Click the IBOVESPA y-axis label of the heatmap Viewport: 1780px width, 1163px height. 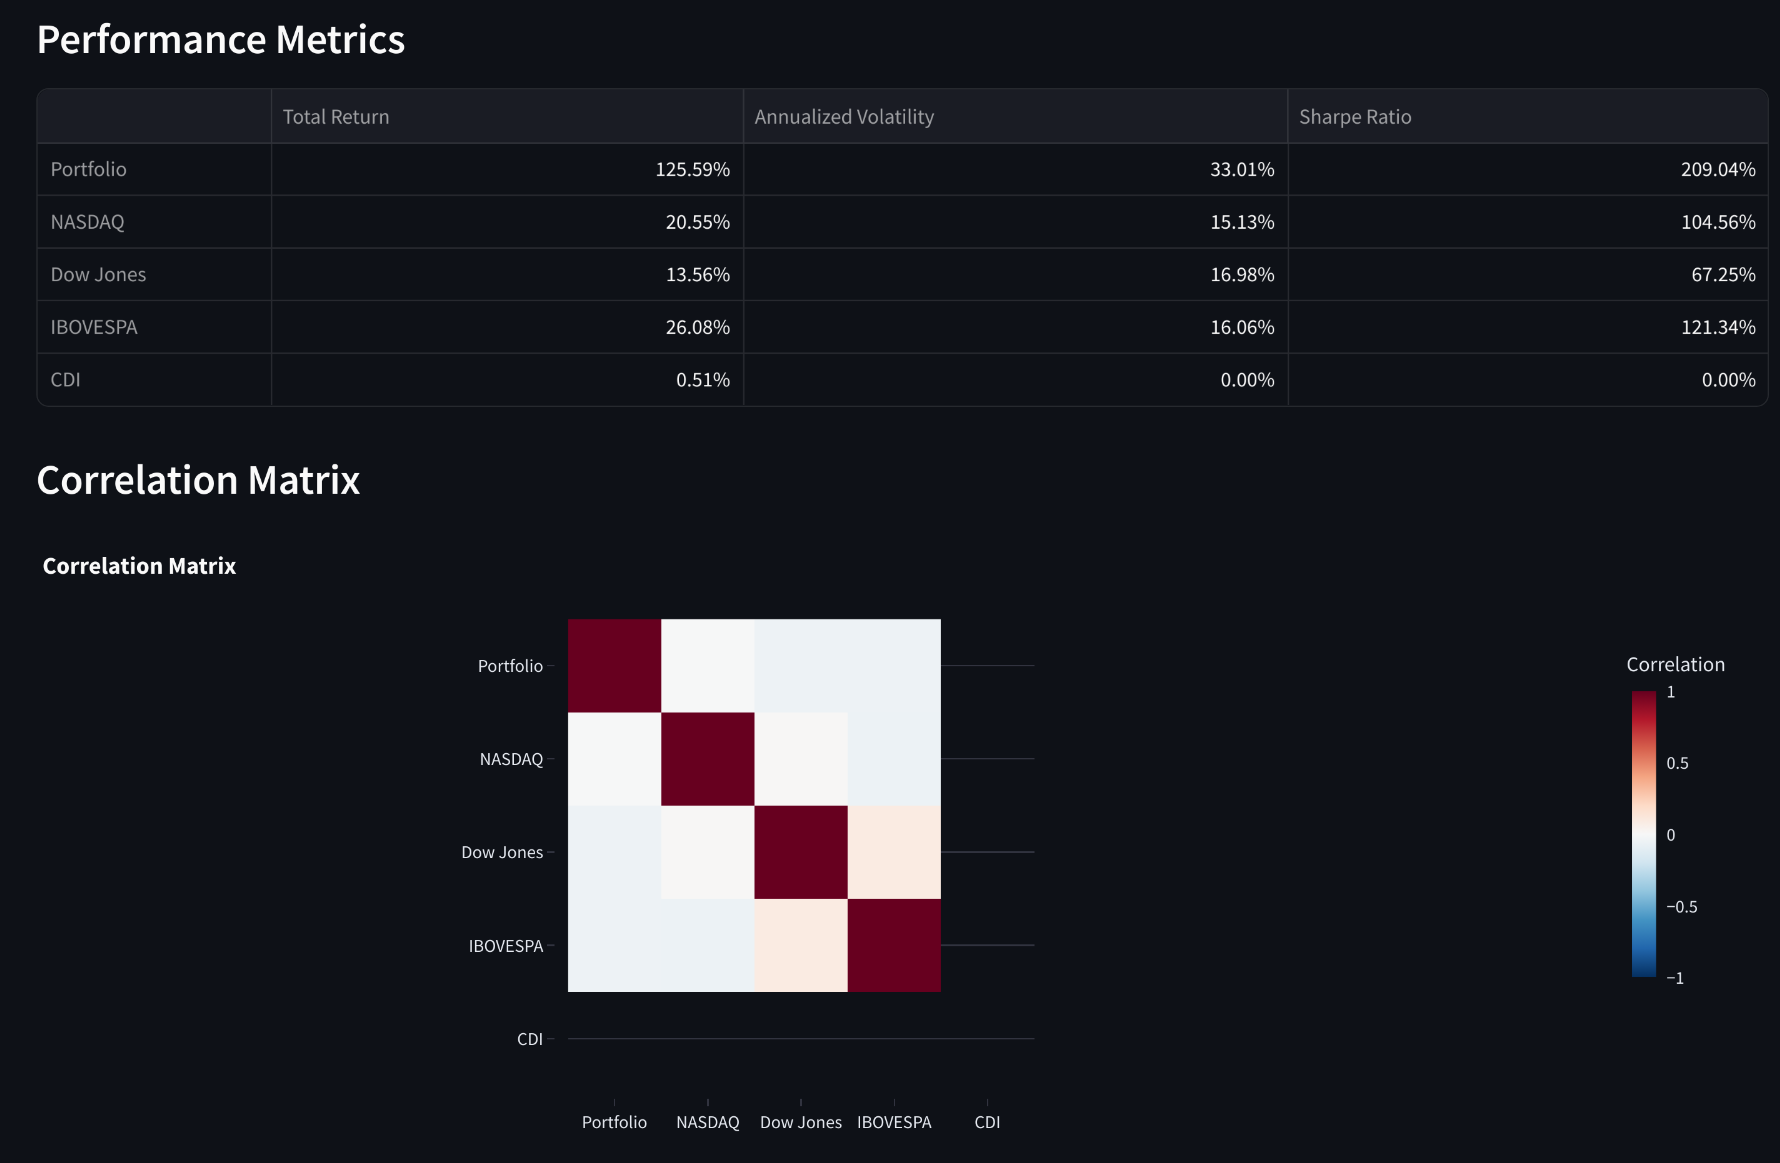[506, 946]
